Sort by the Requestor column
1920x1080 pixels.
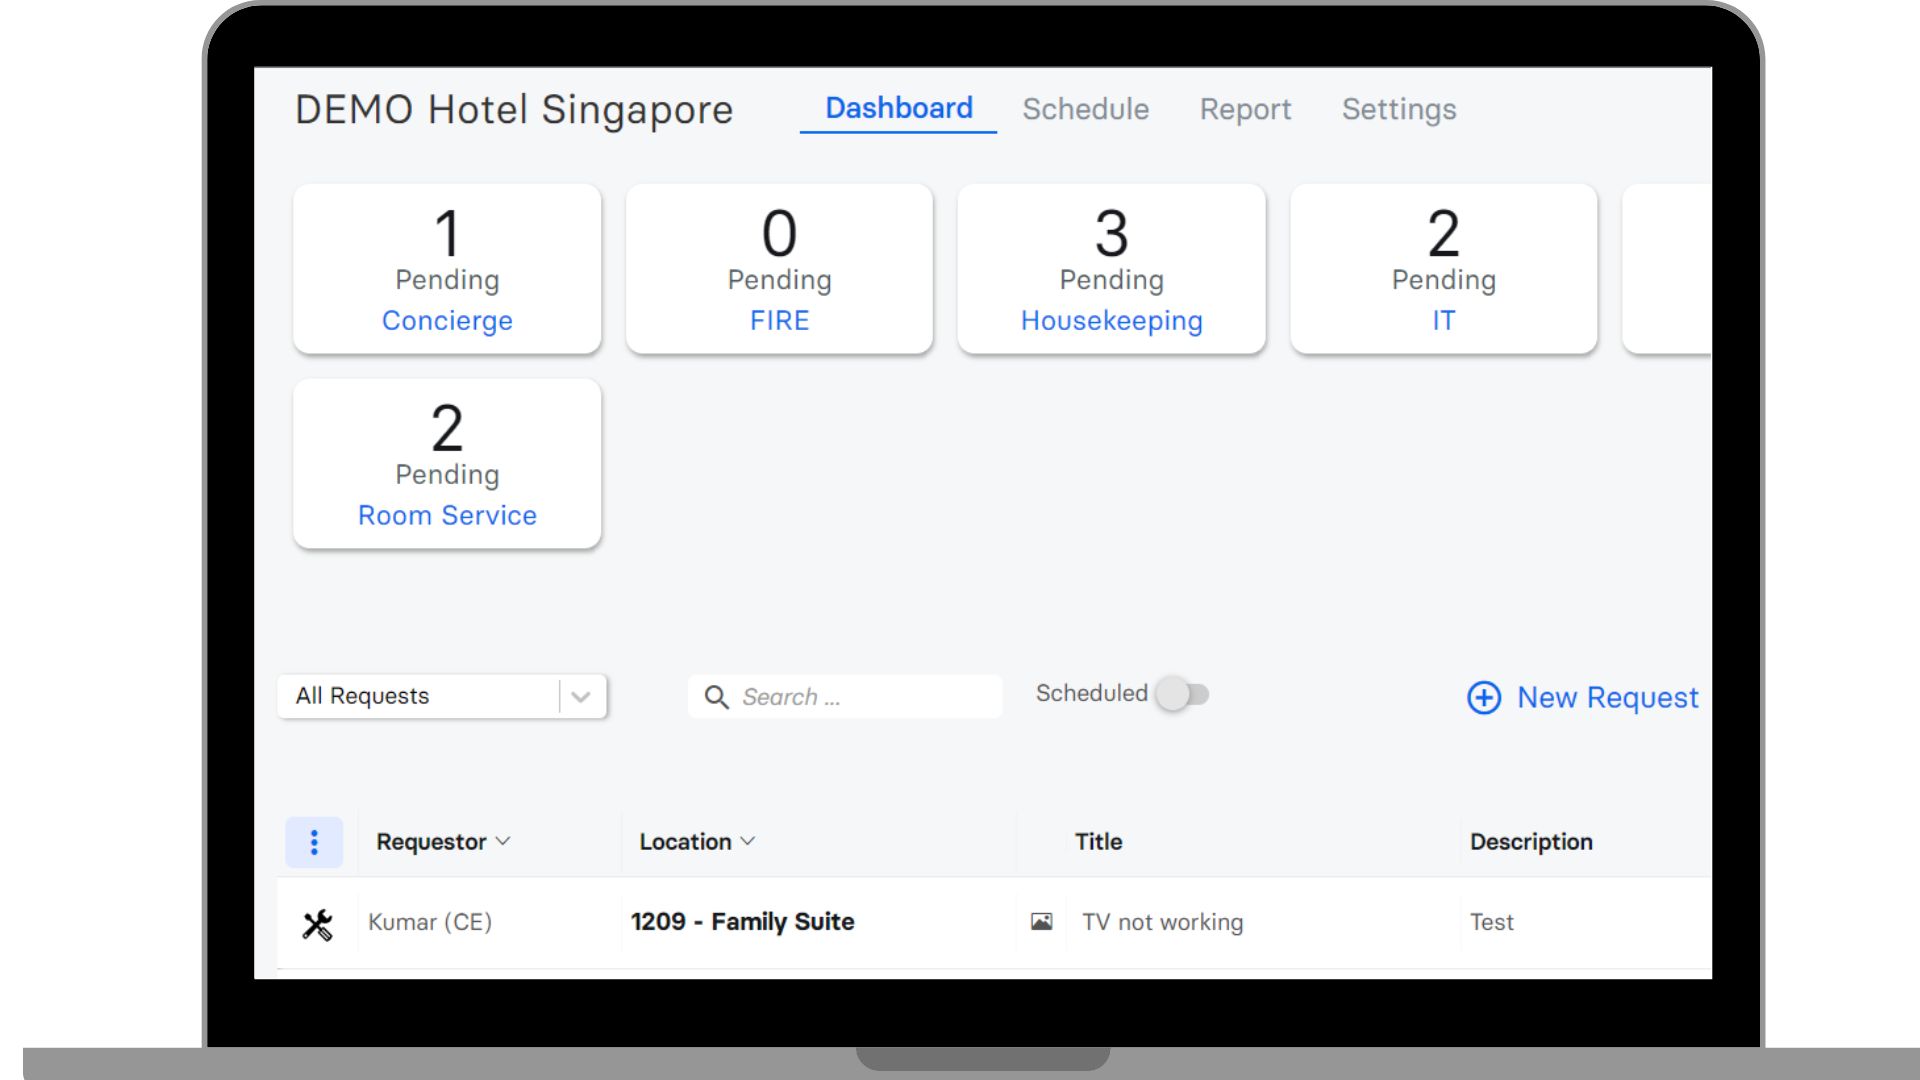click(443, 842)
